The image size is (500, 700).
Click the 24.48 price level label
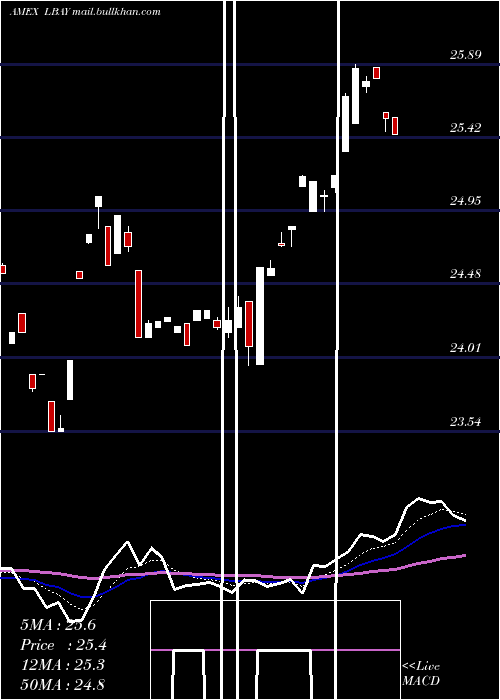click(x=466, y=274)
